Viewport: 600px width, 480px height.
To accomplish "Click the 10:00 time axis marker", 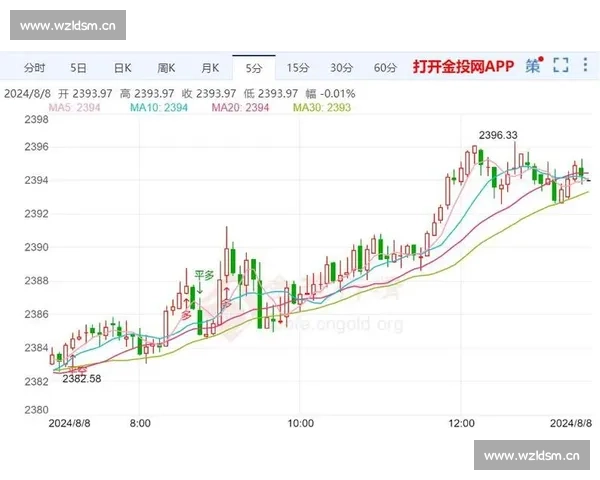I will 299,424.
